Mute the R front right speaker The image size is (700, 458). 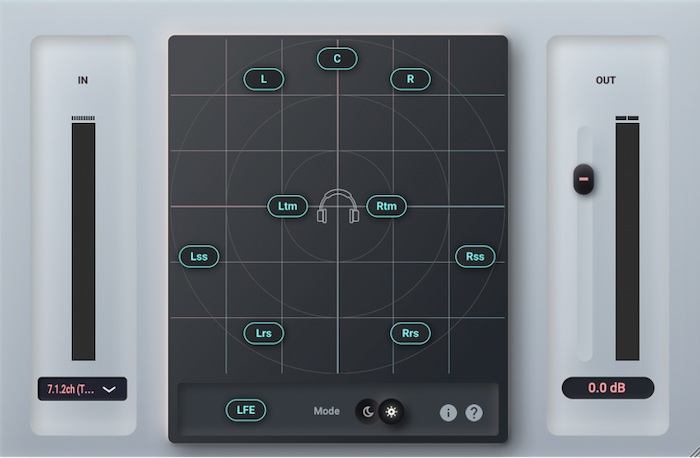[410, 78]
